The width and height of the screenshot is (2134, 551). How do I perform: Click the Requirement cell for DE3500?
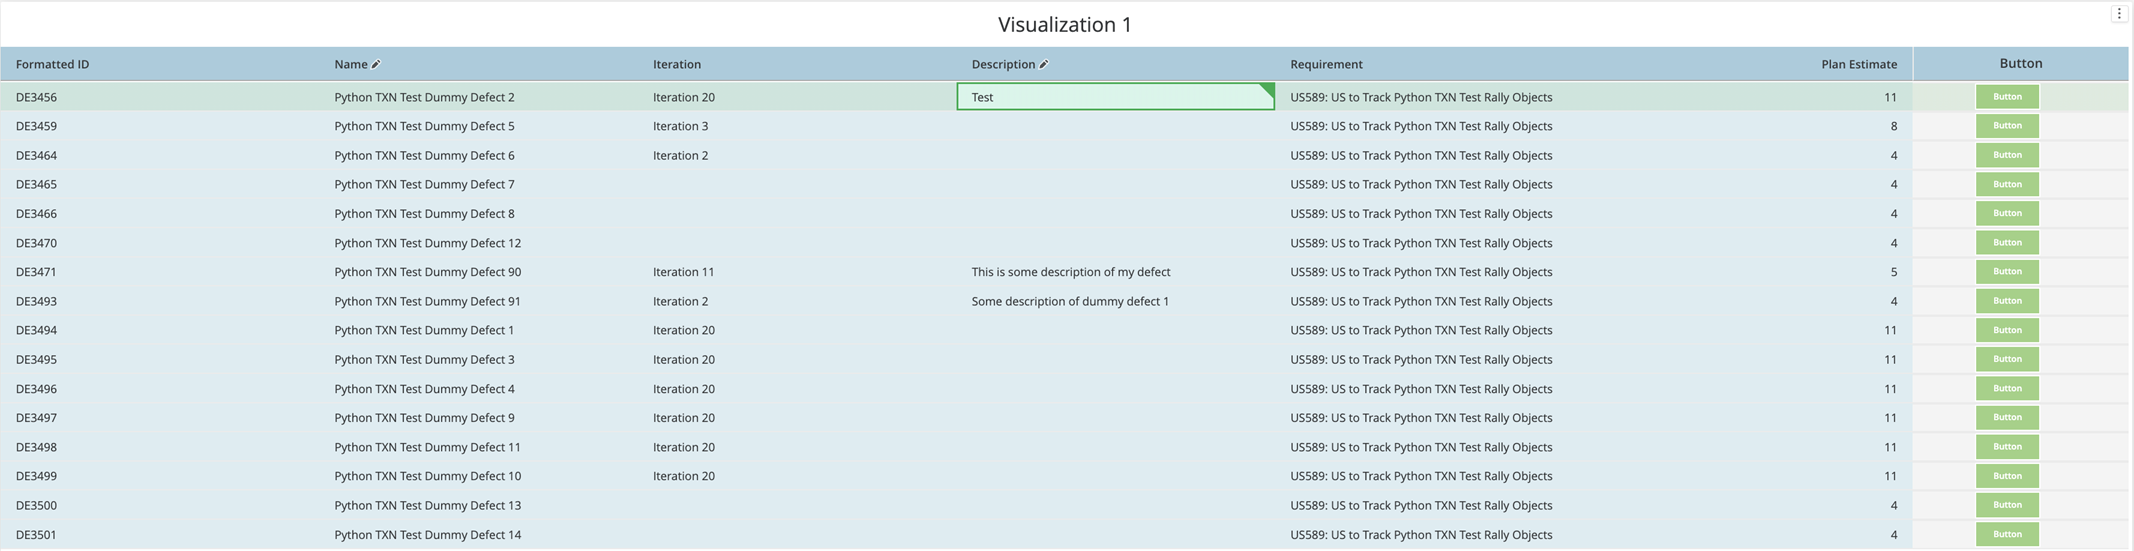(x=1420, y=506)
